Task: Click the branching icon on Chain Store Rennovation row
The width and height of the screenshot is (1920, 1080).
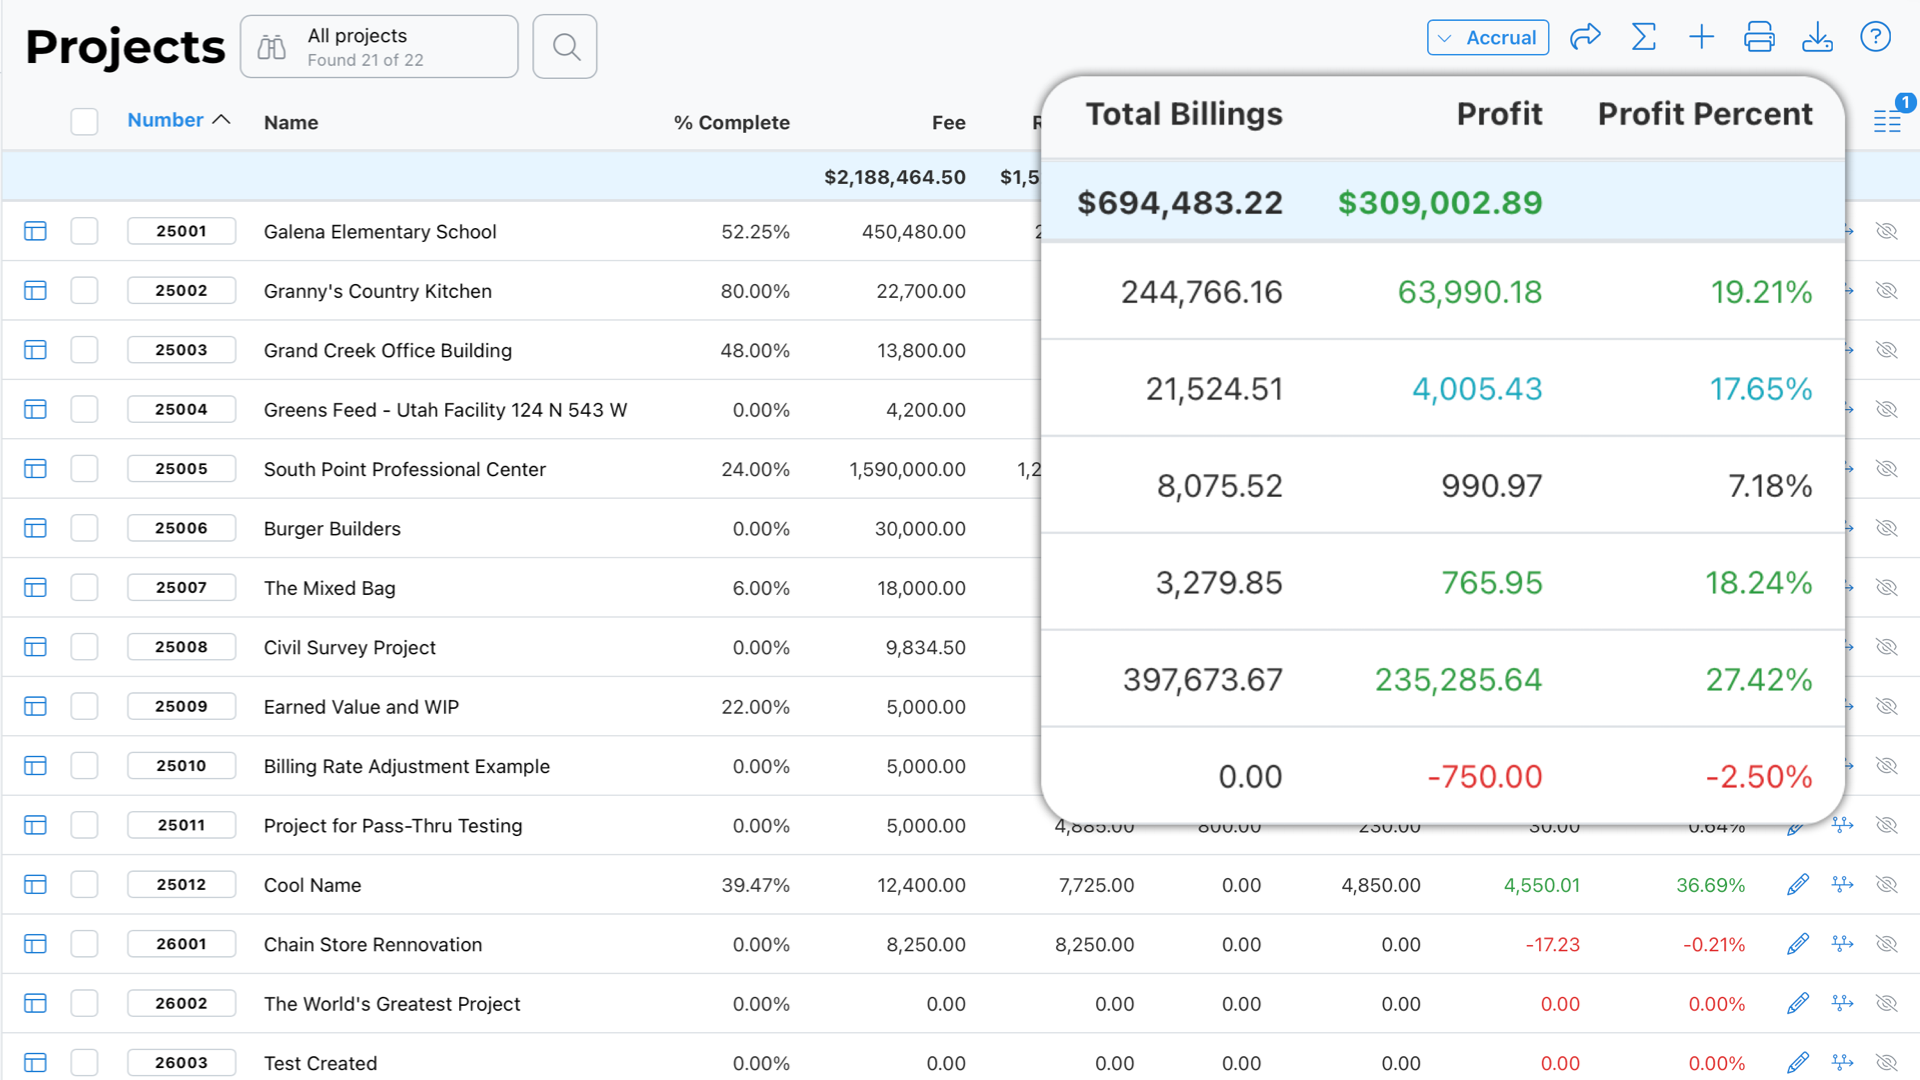Action: point(1843,943)
